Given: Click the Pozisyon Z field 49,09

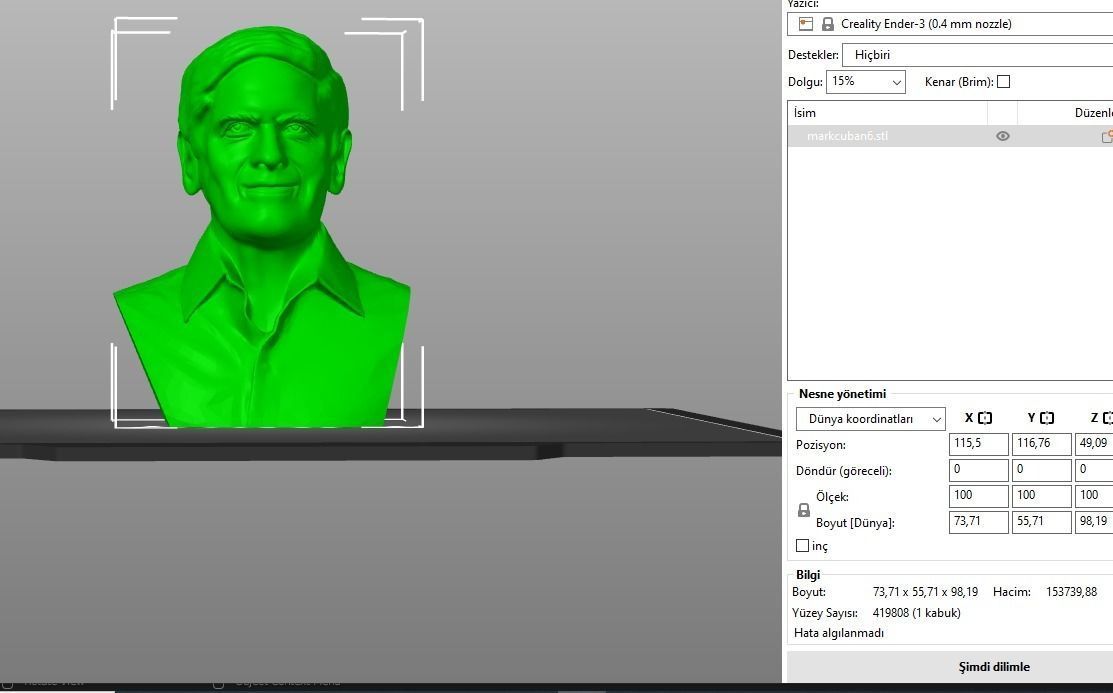Looking at the screenshot, I should coord(1094,444).
